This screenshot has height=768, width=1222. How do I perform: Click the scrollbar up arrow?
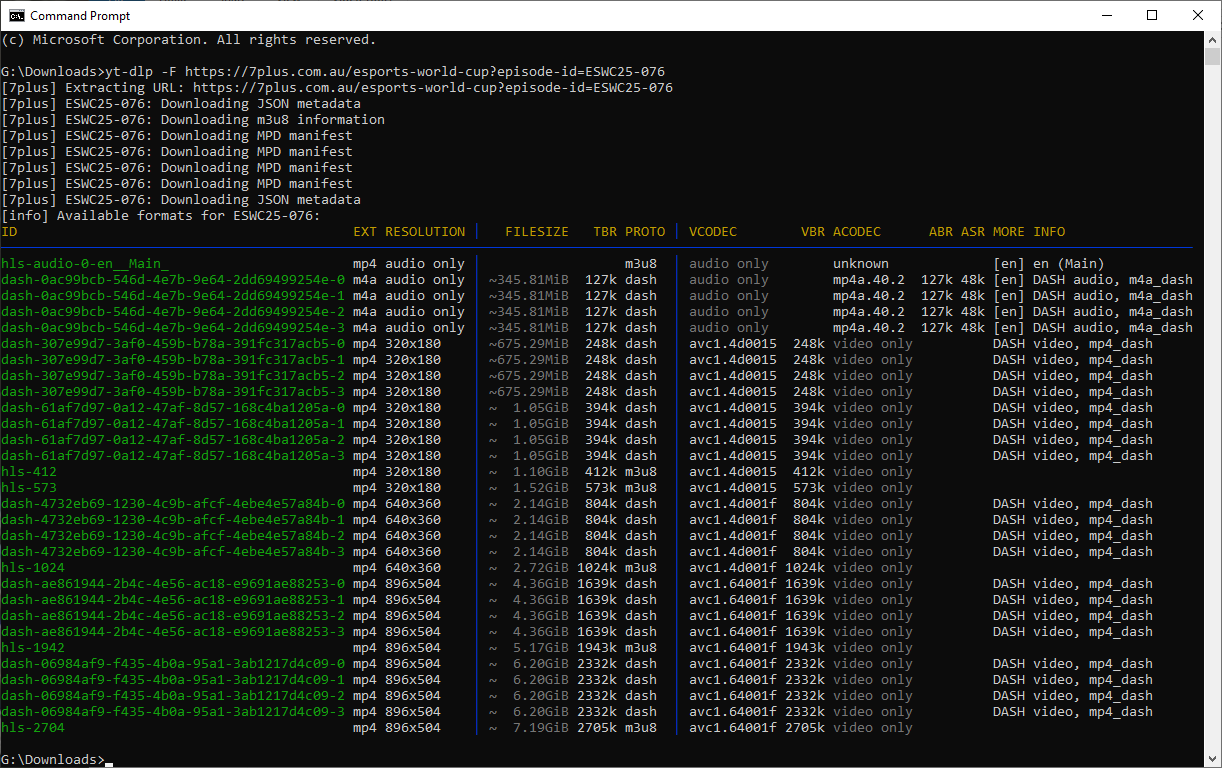tap(1212, 40)
